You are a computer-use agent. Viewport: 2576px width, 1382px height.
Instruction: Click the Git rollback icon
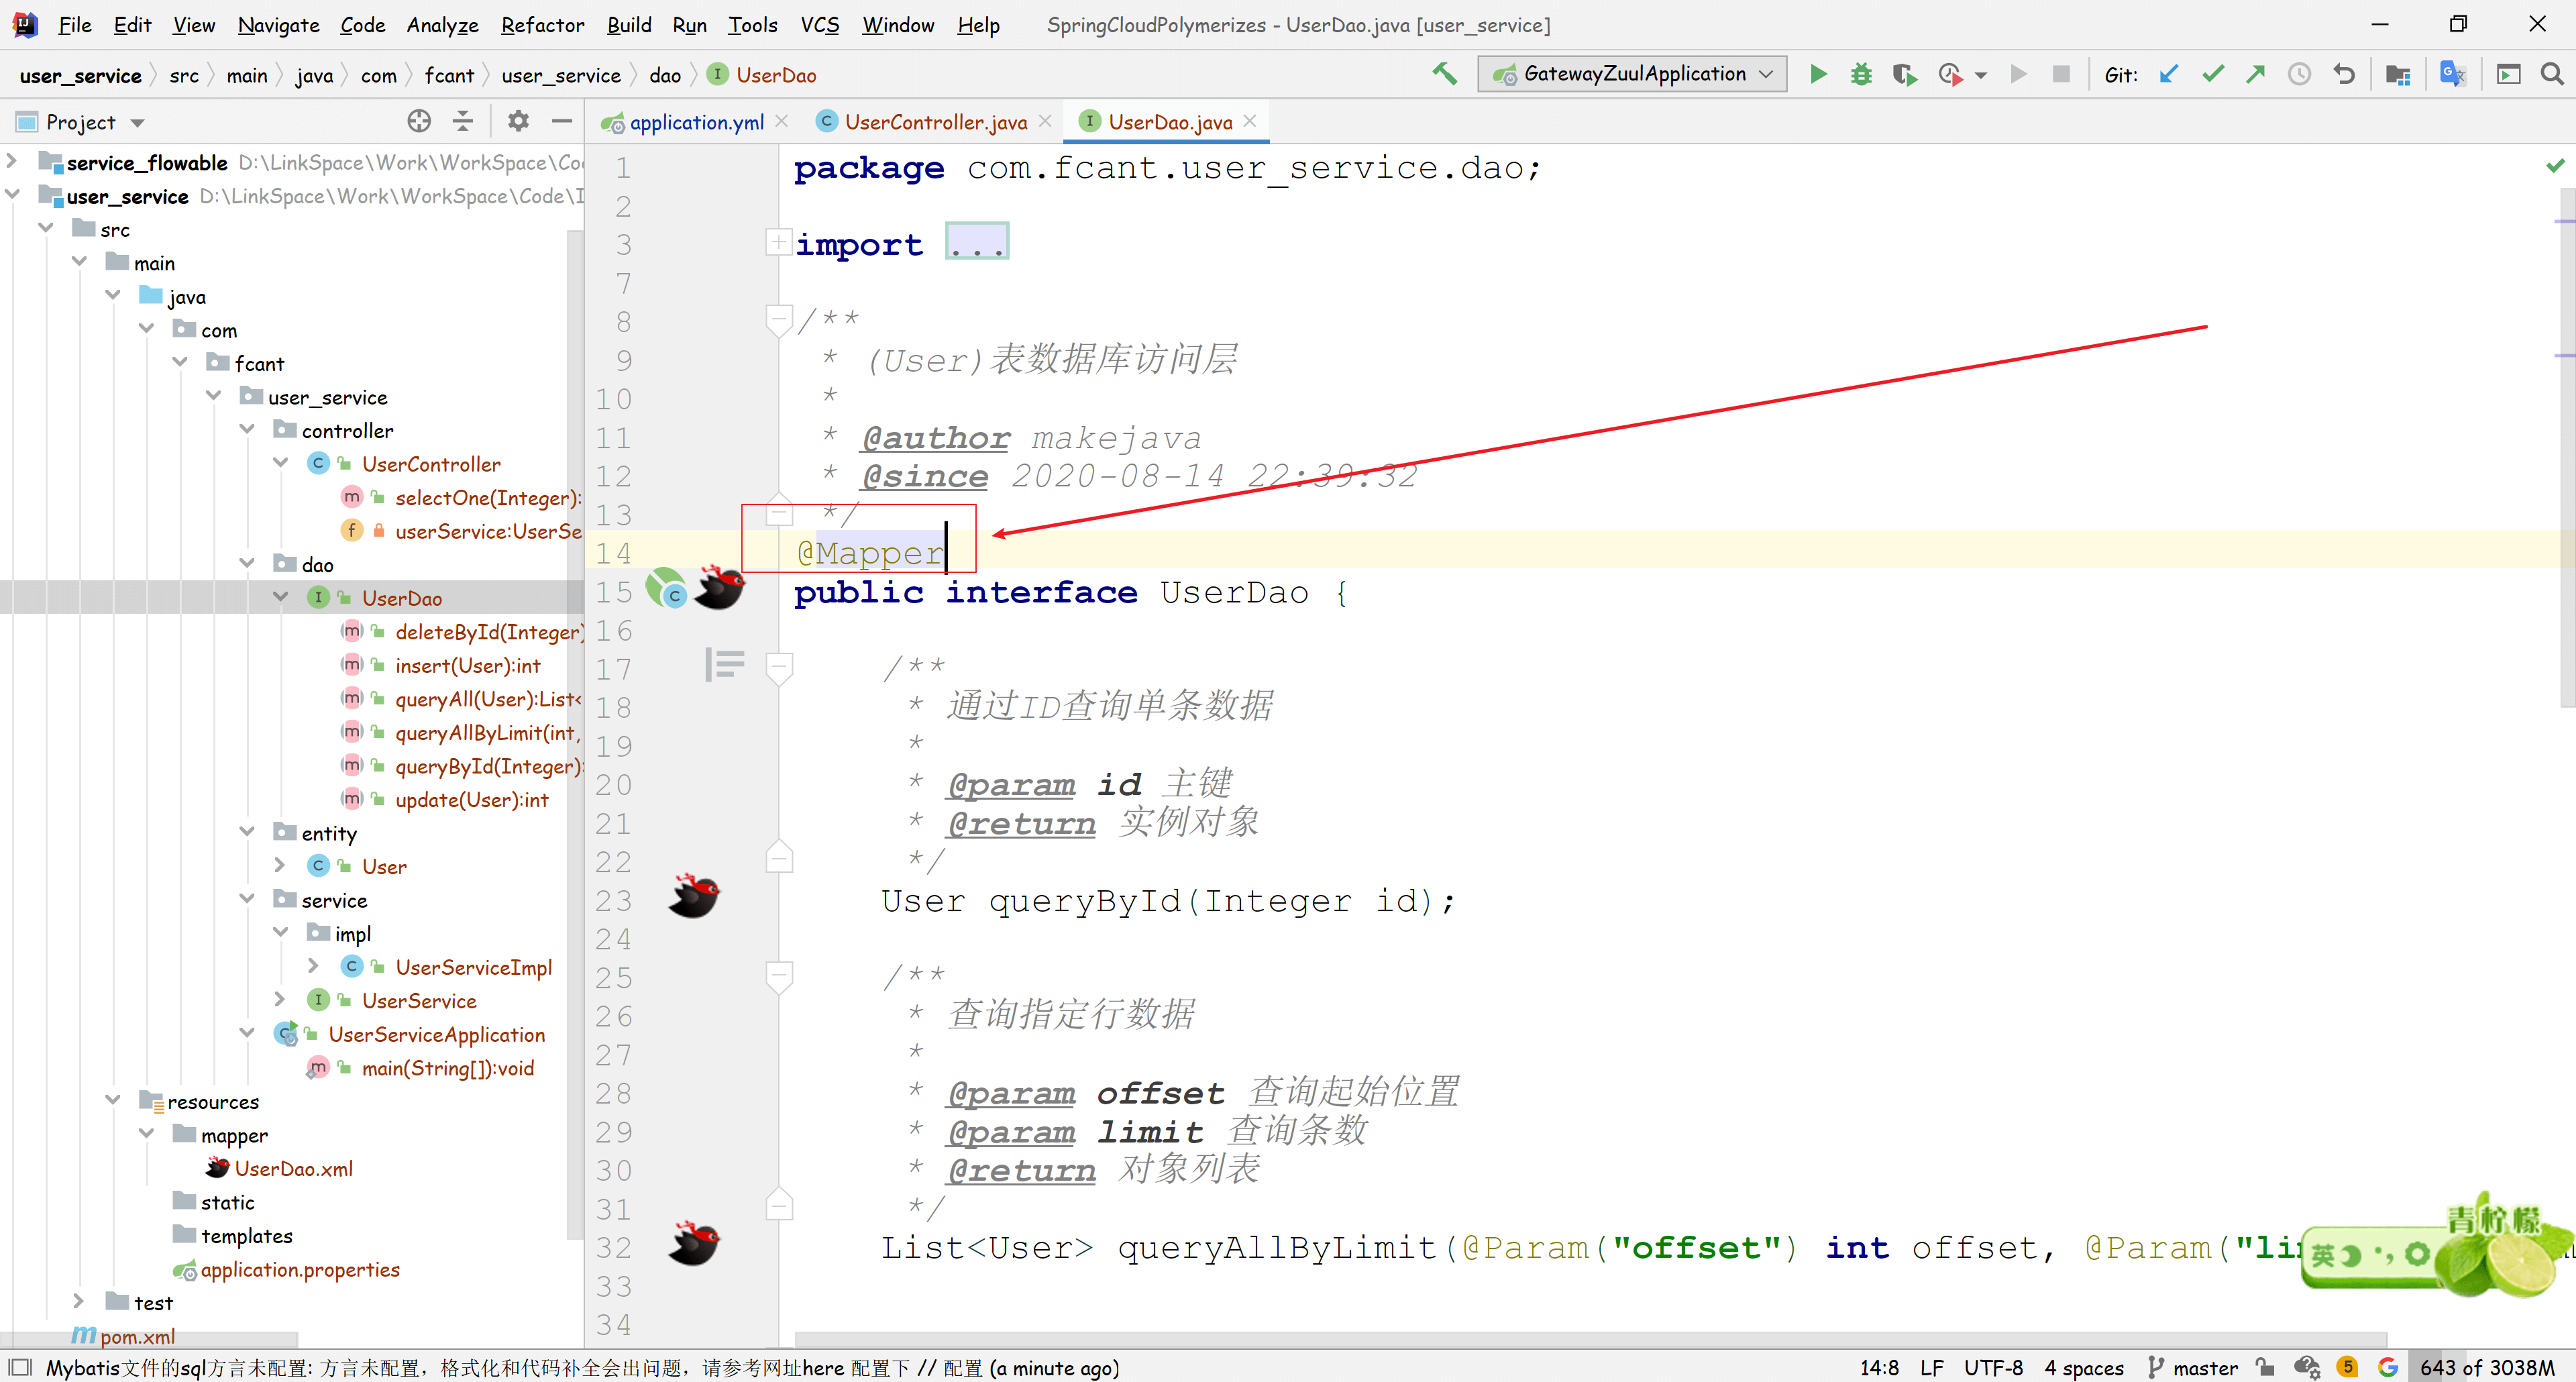click(x=2343, y=74)
